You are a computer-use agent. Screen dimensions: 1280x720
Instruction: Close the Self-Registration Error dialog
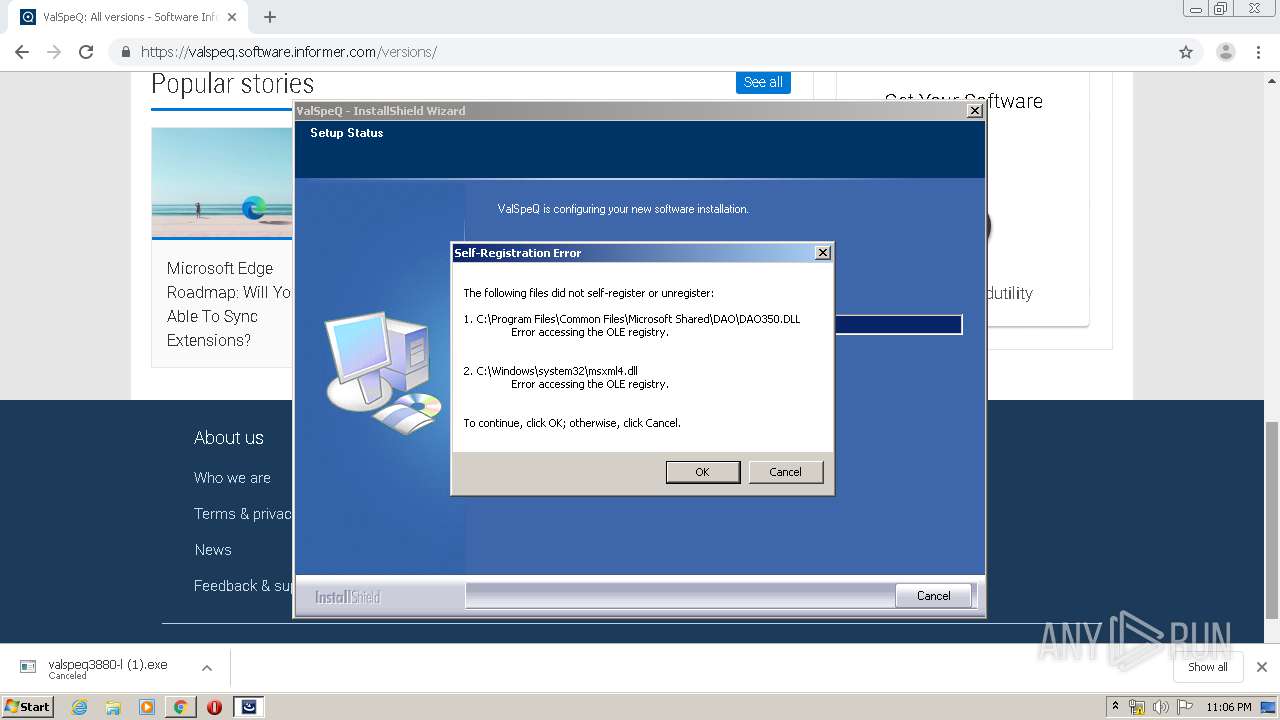pyautogui.click(x=822, y=253)
